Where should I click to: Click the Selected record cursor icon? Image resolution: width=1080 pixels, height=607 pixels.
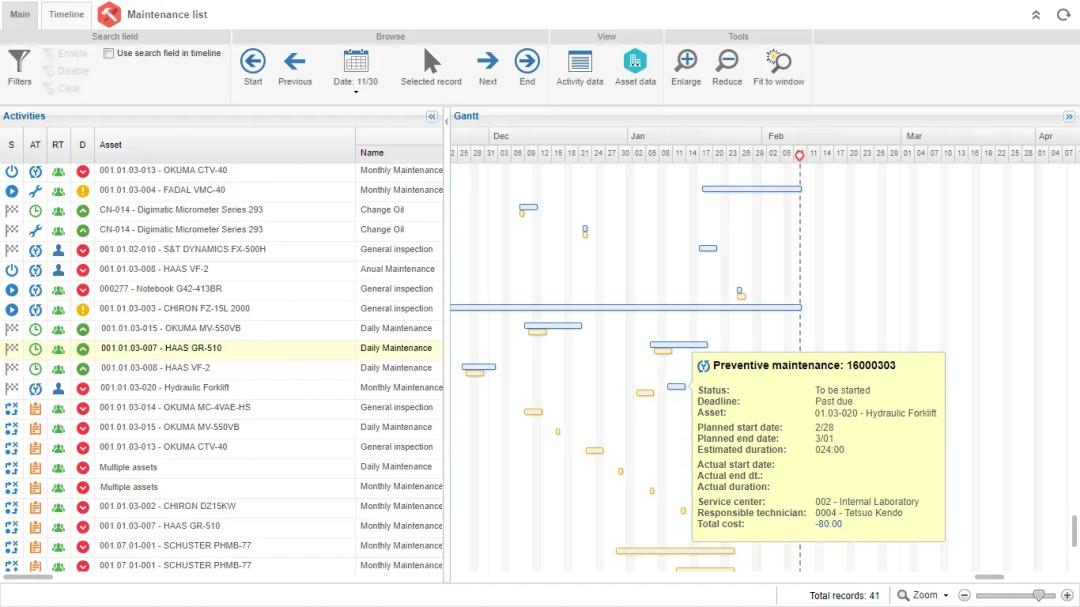(431, 67)
